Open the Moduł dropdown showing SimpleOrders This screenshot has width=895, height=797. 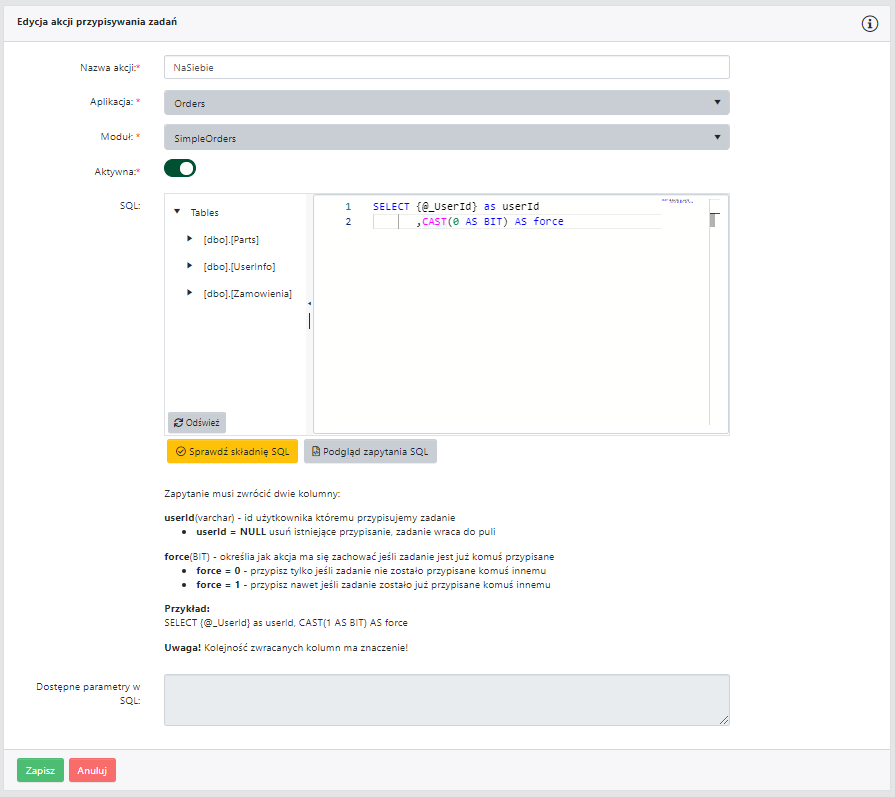(446, 138)
